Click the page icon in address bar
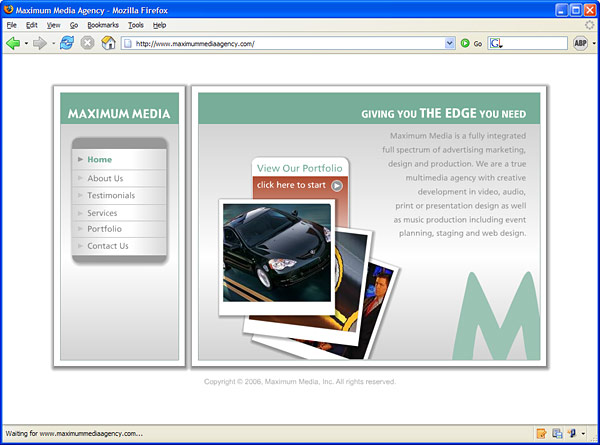 (128, 44)
